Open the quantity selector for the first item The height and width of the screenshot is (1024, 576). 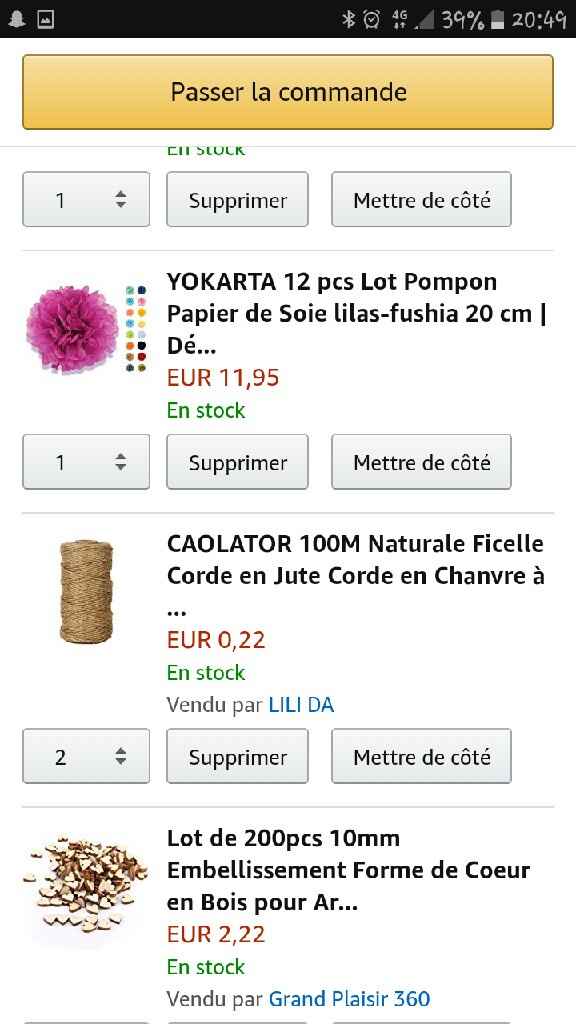click(86, 199)
